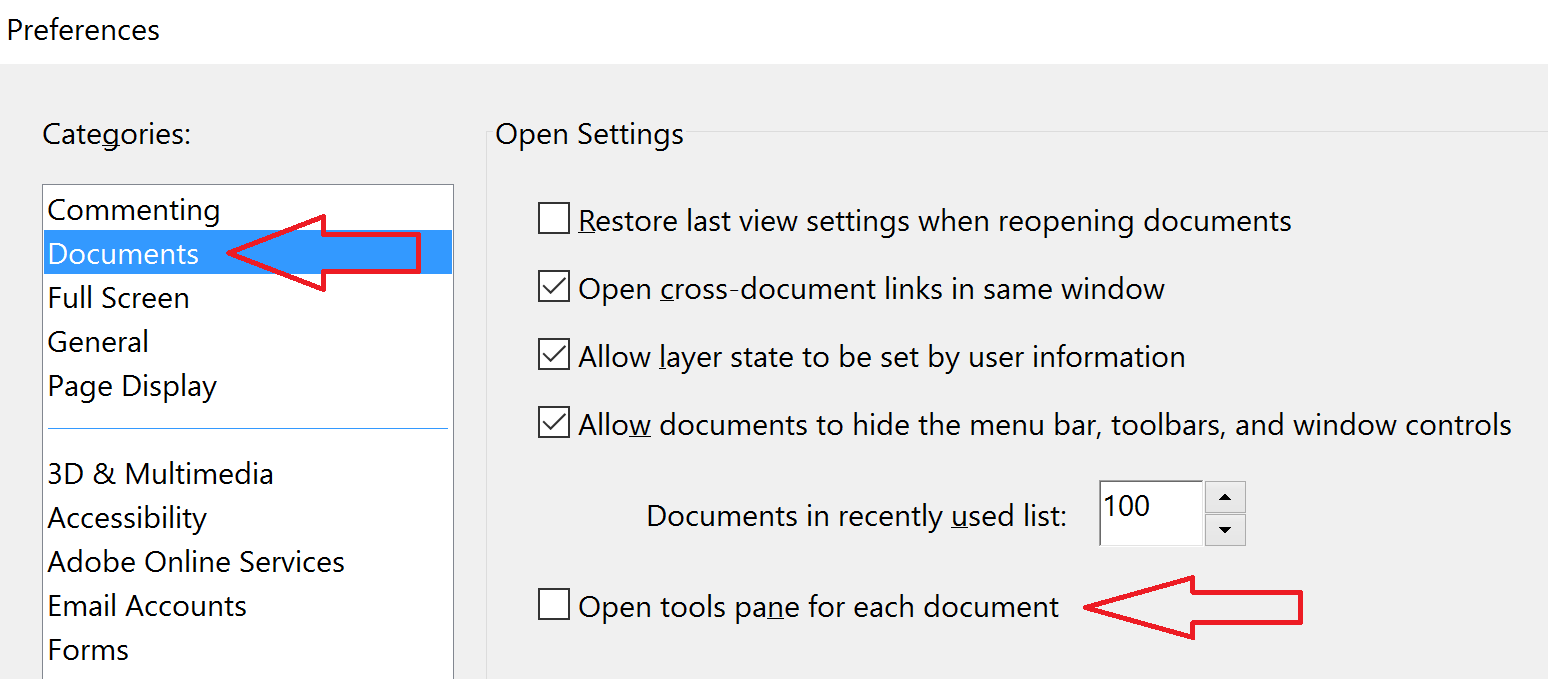The image size is (1548, 679).
Task: Enable Restore last view settings checkbox
Action: [554, 219]
